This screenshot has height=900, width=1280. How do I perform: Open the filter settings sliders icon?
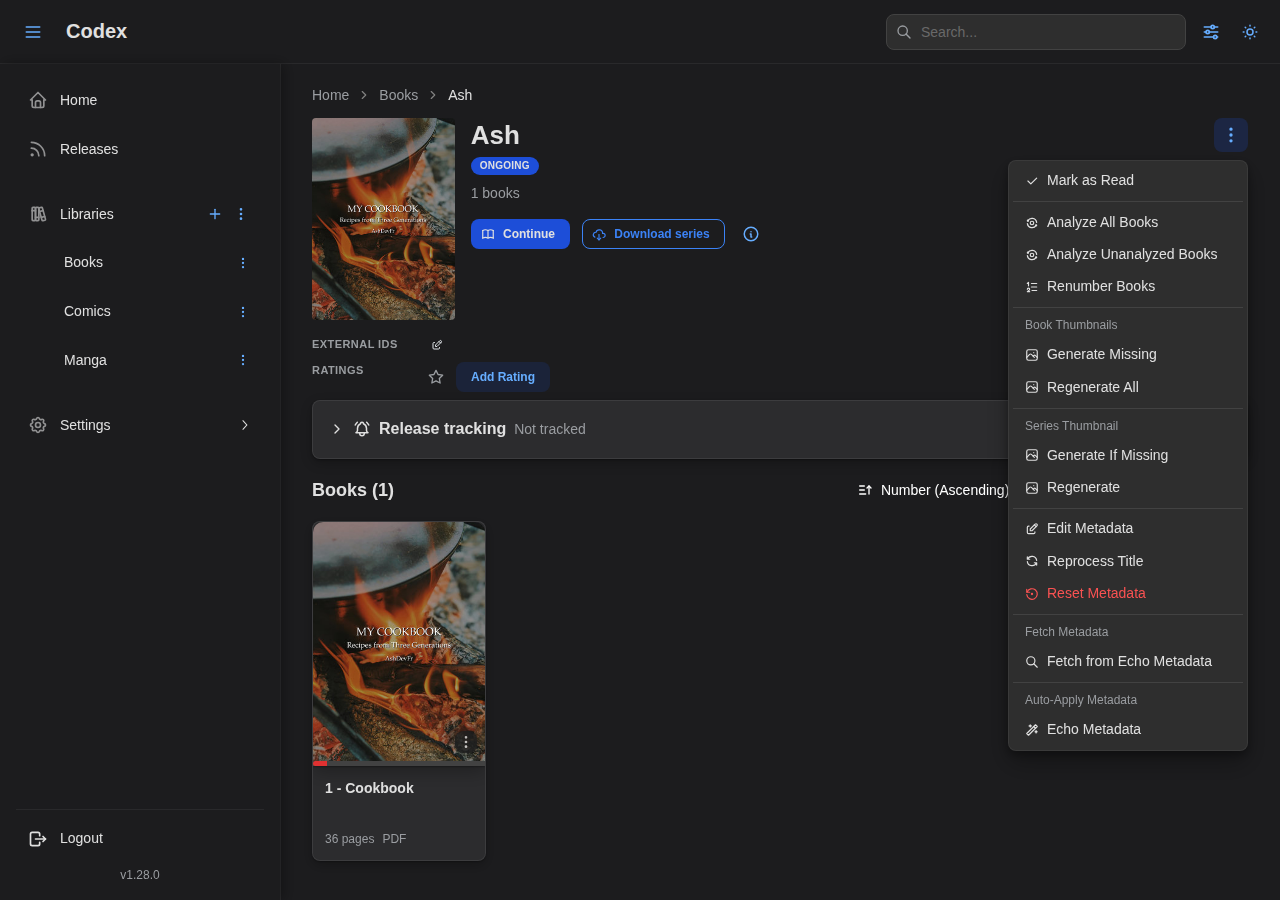[1211, 32]
